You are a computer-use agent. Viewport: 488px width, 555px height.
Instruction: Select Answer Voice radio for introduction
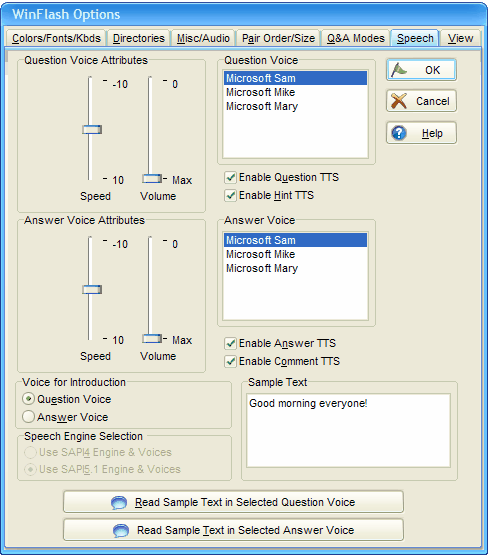pos(29,417)
